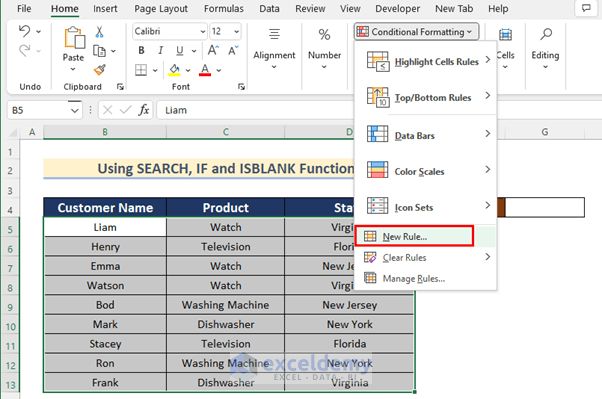Open the Name Box dropdown arrow
This screenshot has height=399, width=602.
point(74,111)
